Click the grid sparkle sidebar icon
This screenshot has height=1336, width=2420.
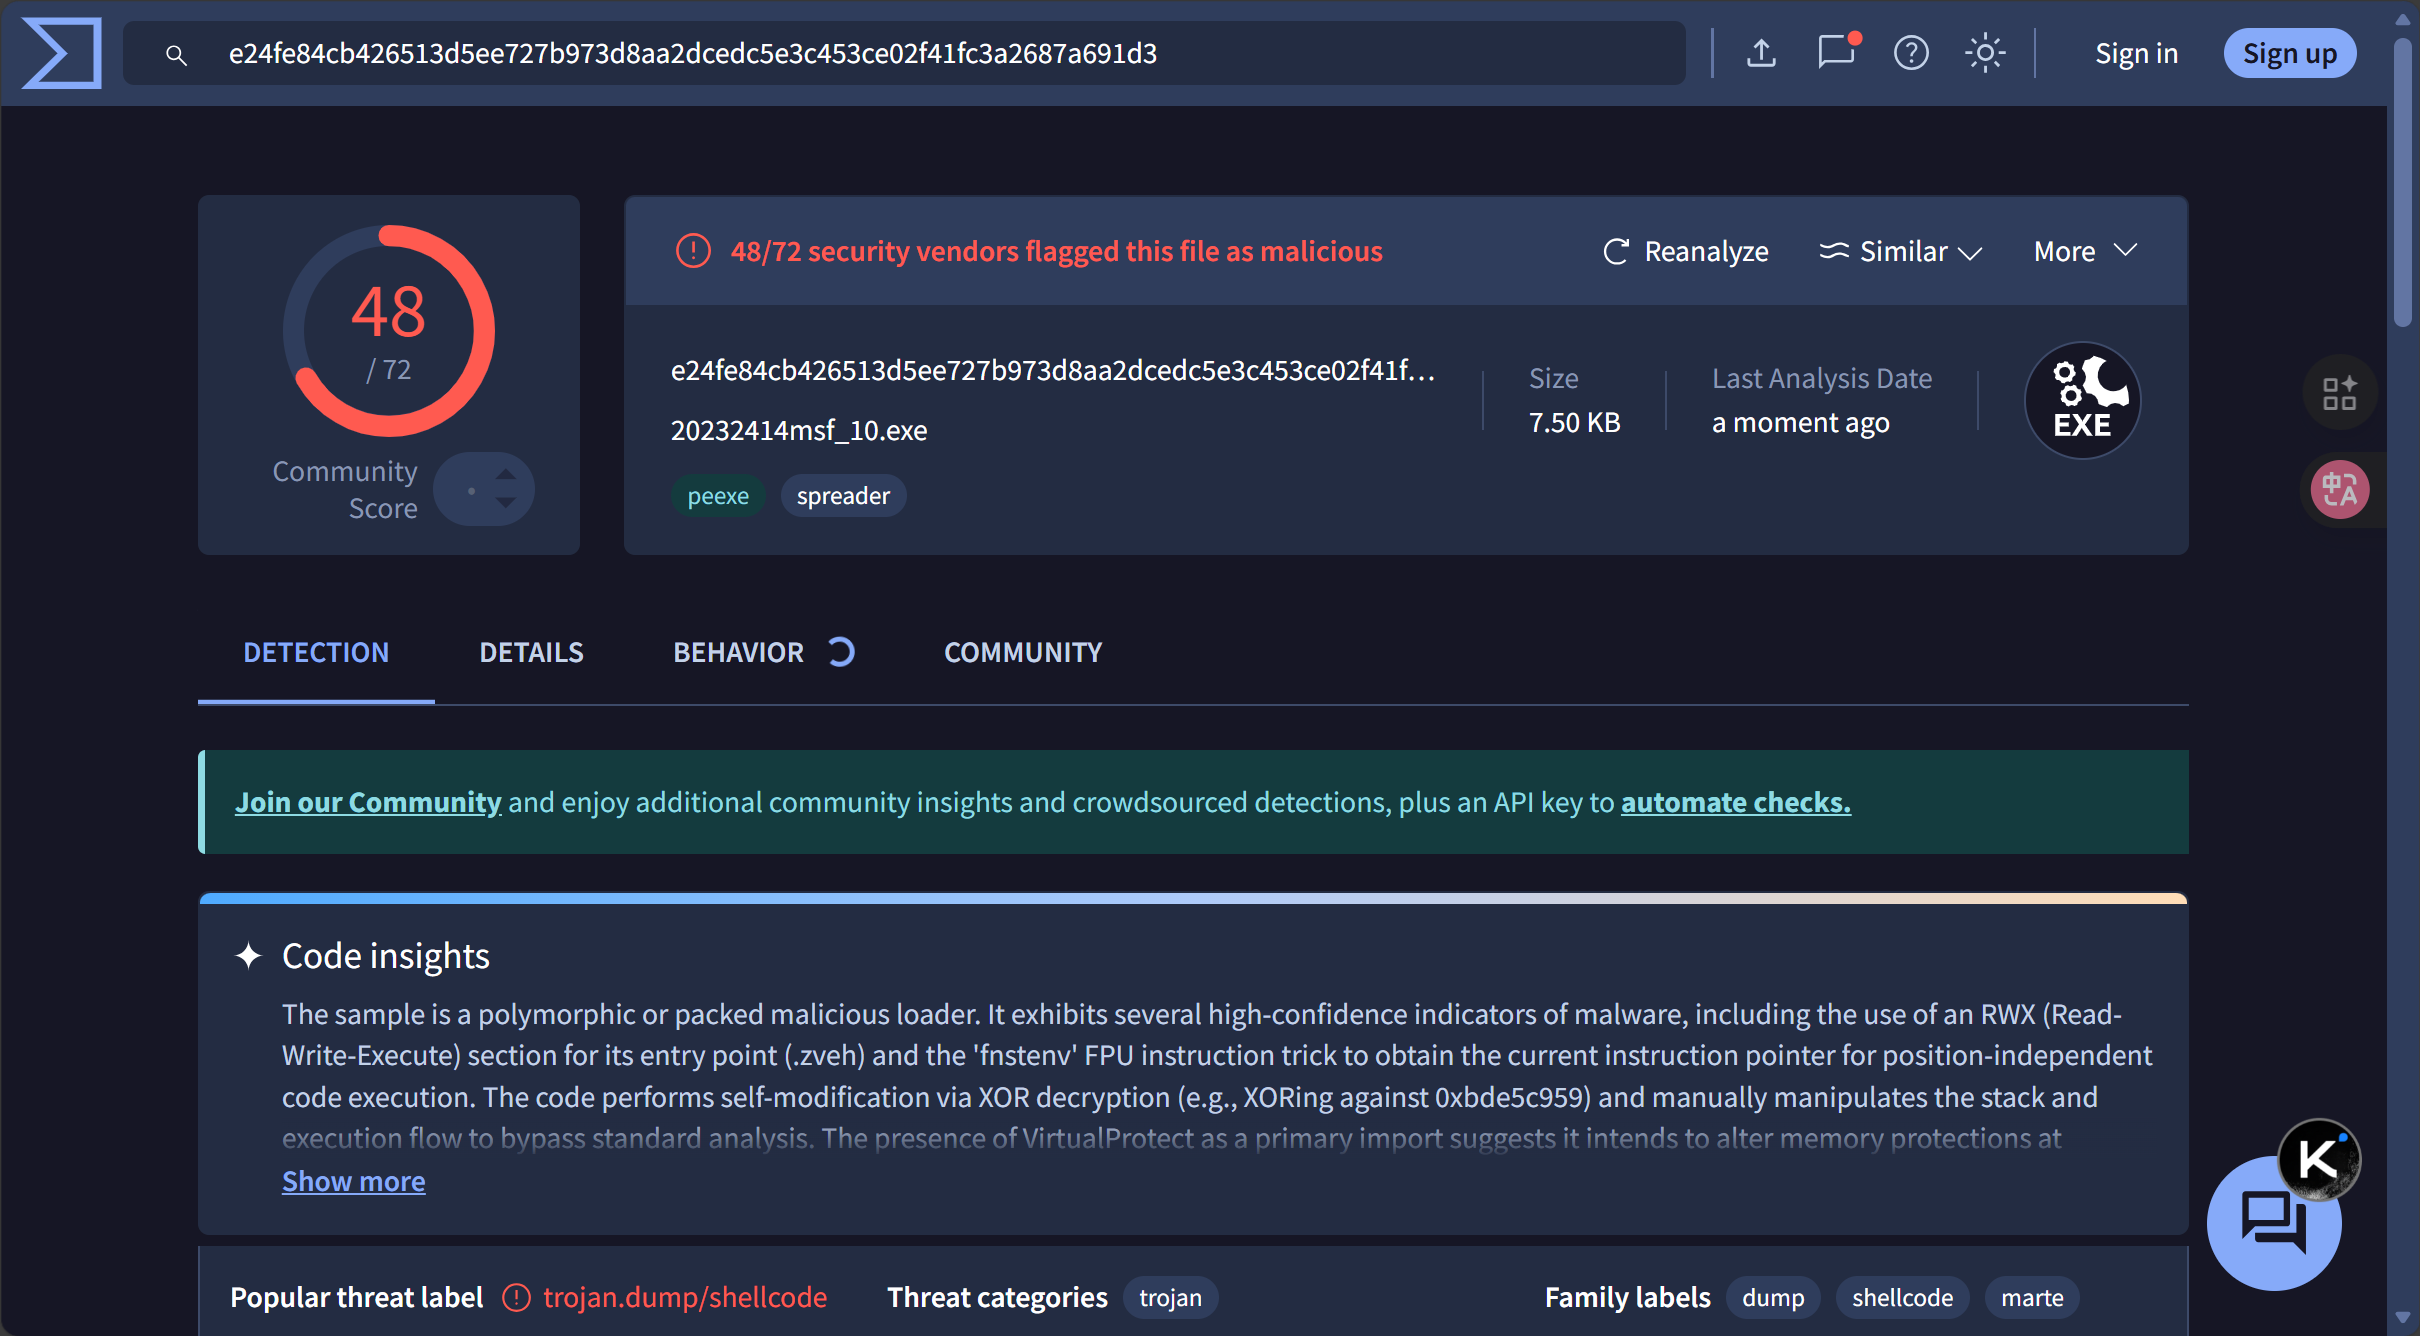point(2340,393)
